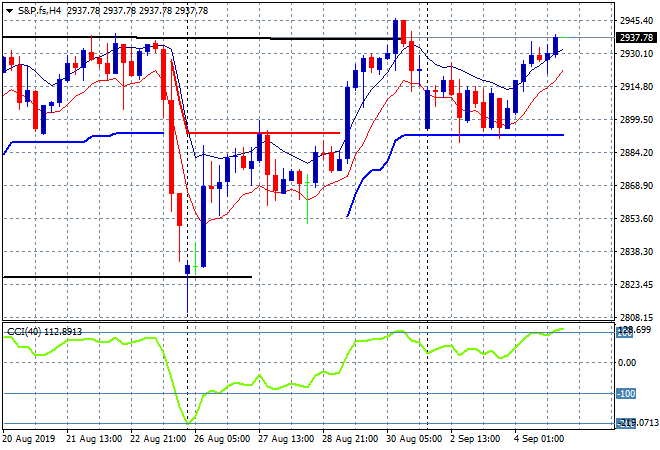
Task: Open the chart menu triangle beside S&P.fs,H4
Action: (9, 11)
